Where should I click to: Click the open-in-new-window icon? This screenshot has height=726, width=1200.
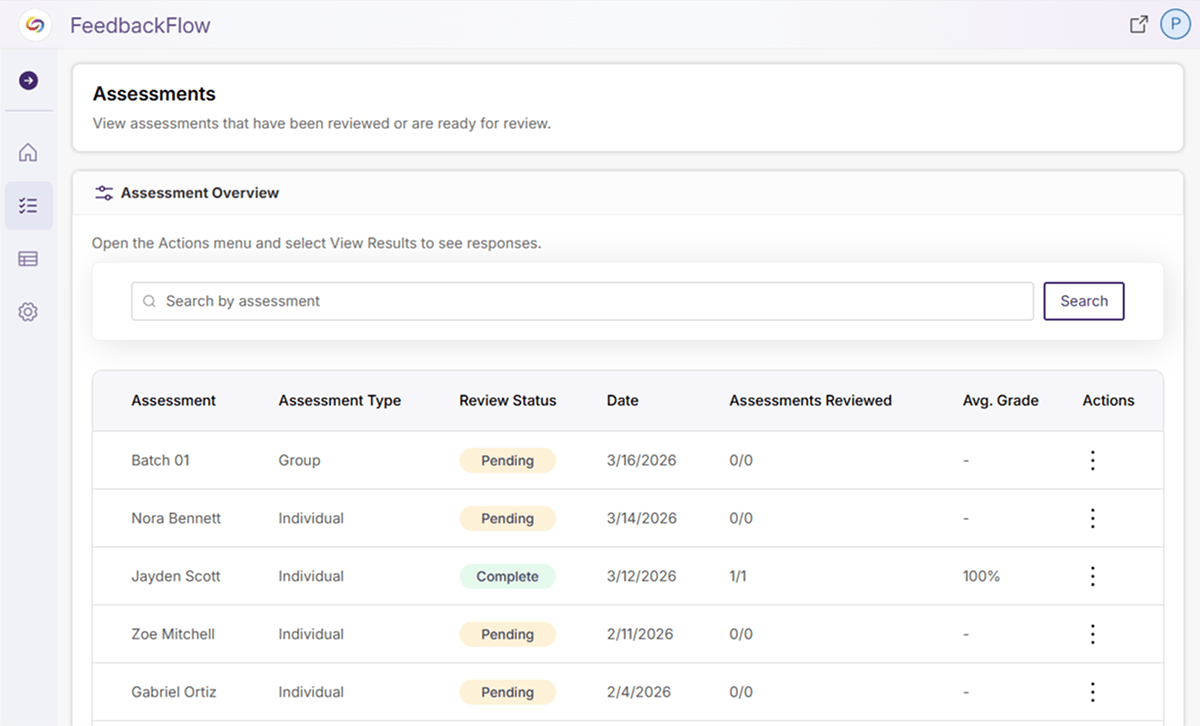(x=1138, y=25)
